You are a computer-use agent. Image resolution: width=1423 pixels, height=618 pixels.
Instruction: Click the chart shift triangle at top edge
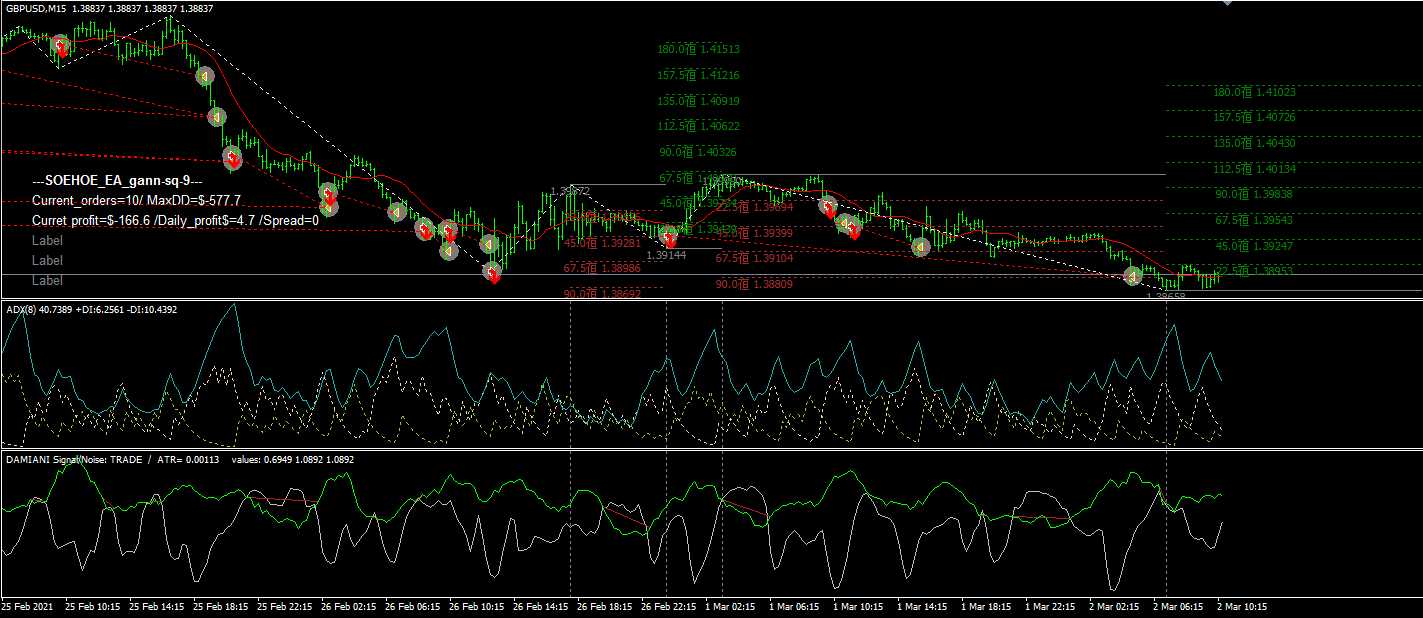tap(1228, 4)
